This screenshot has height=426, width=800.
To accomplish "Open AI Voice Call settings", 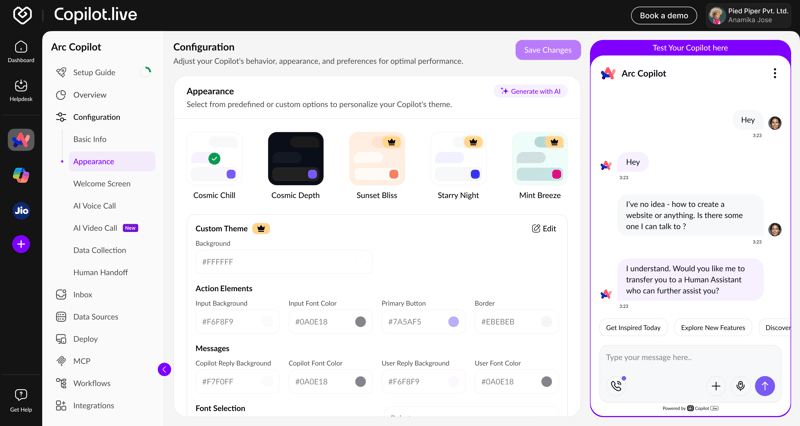I will (x=94, y=206).
